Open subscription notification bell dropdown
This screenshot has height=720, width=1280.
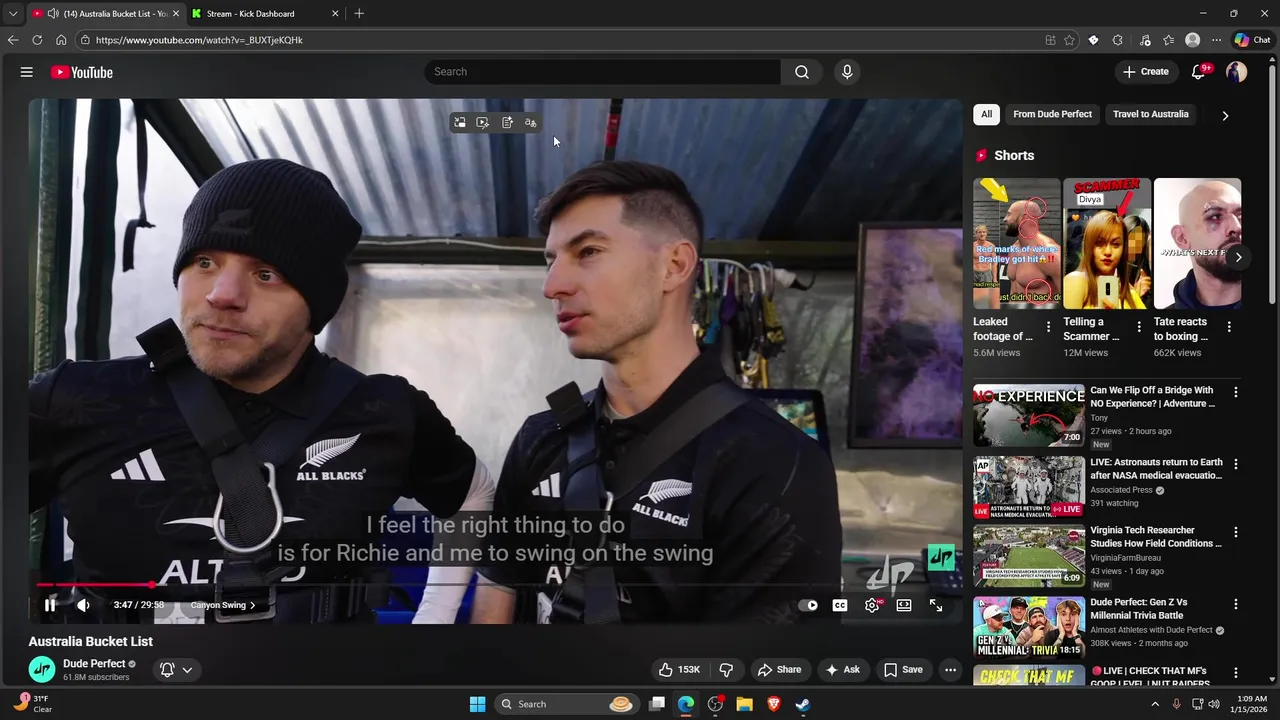pyautogui.click(x=176, y=670)
